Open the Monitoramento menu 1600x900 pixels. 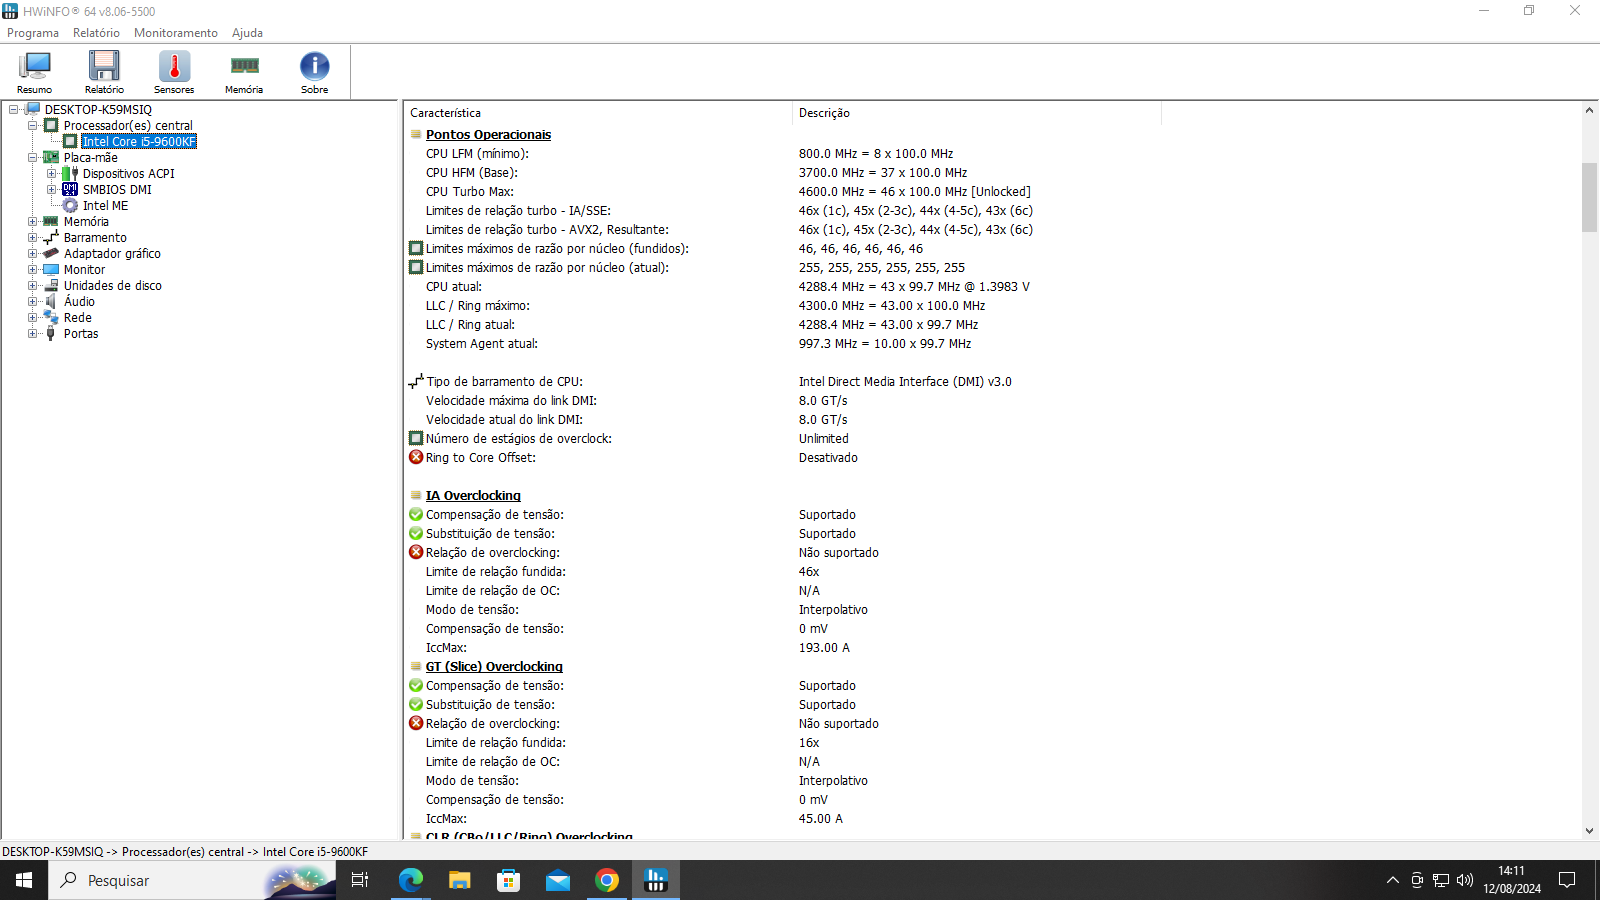tap(176, 33)
